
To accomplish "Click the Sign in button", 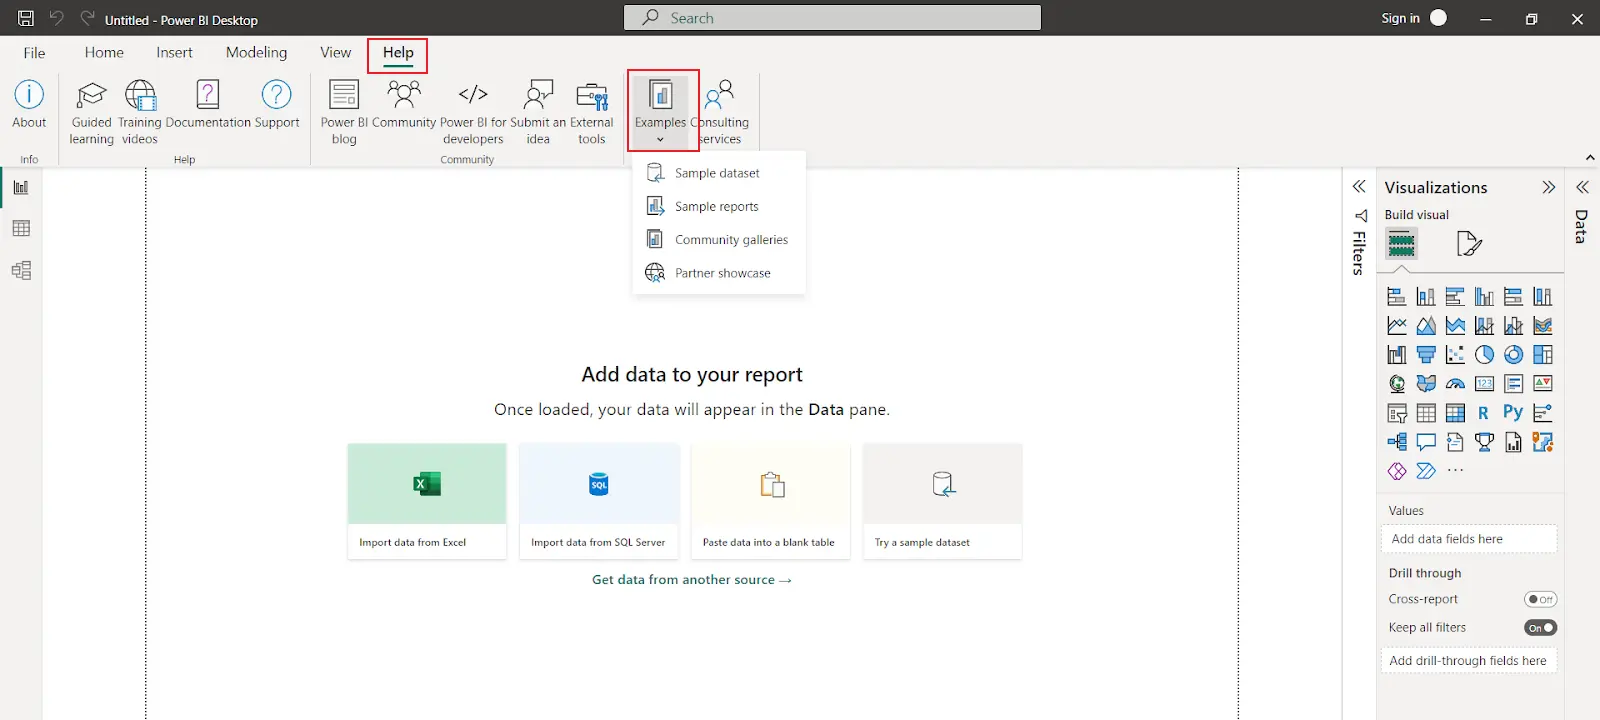I will 1413,18.
